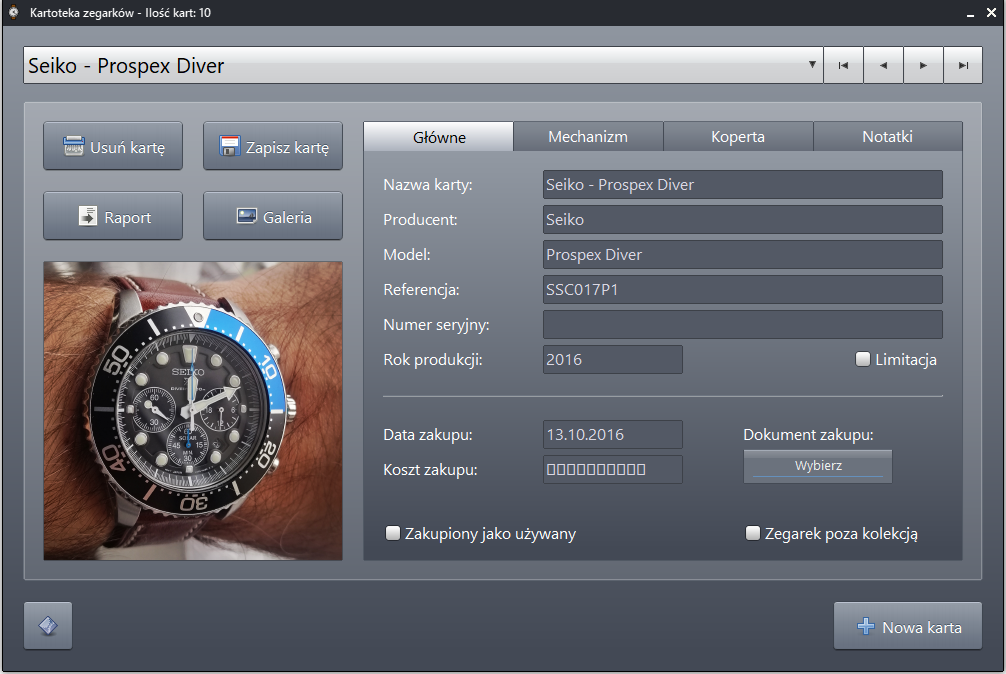Image resolution: width=1006 pixels, height=674 pixels.
Task: Click the Rok produkcji field showing 2016
Action: pyautogui.click(x=612, y=359)
